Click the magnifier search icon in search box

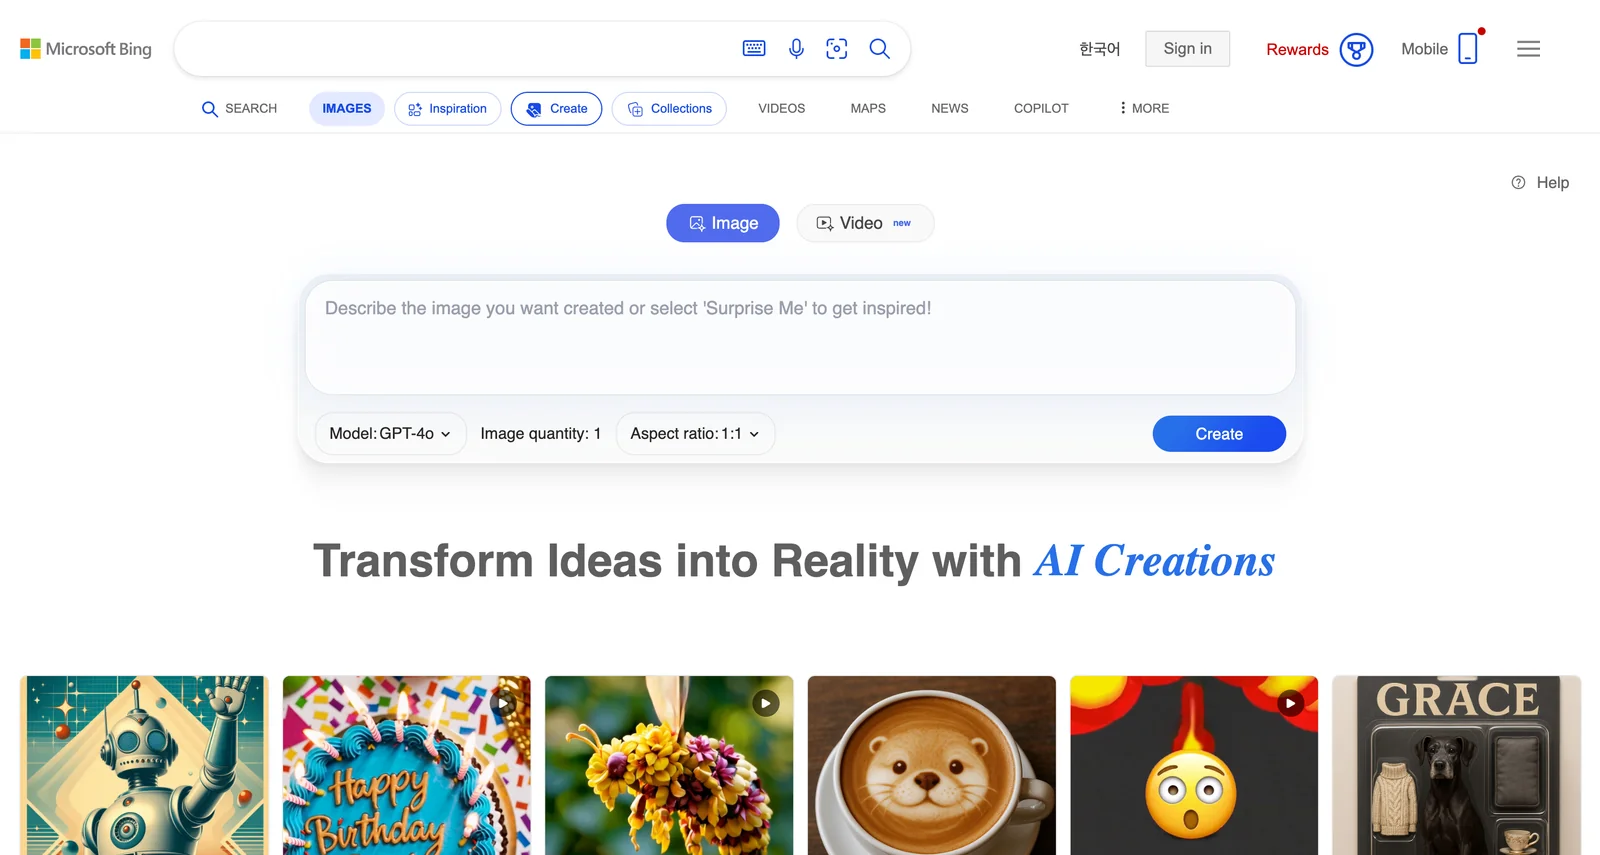tap(879, 48)
